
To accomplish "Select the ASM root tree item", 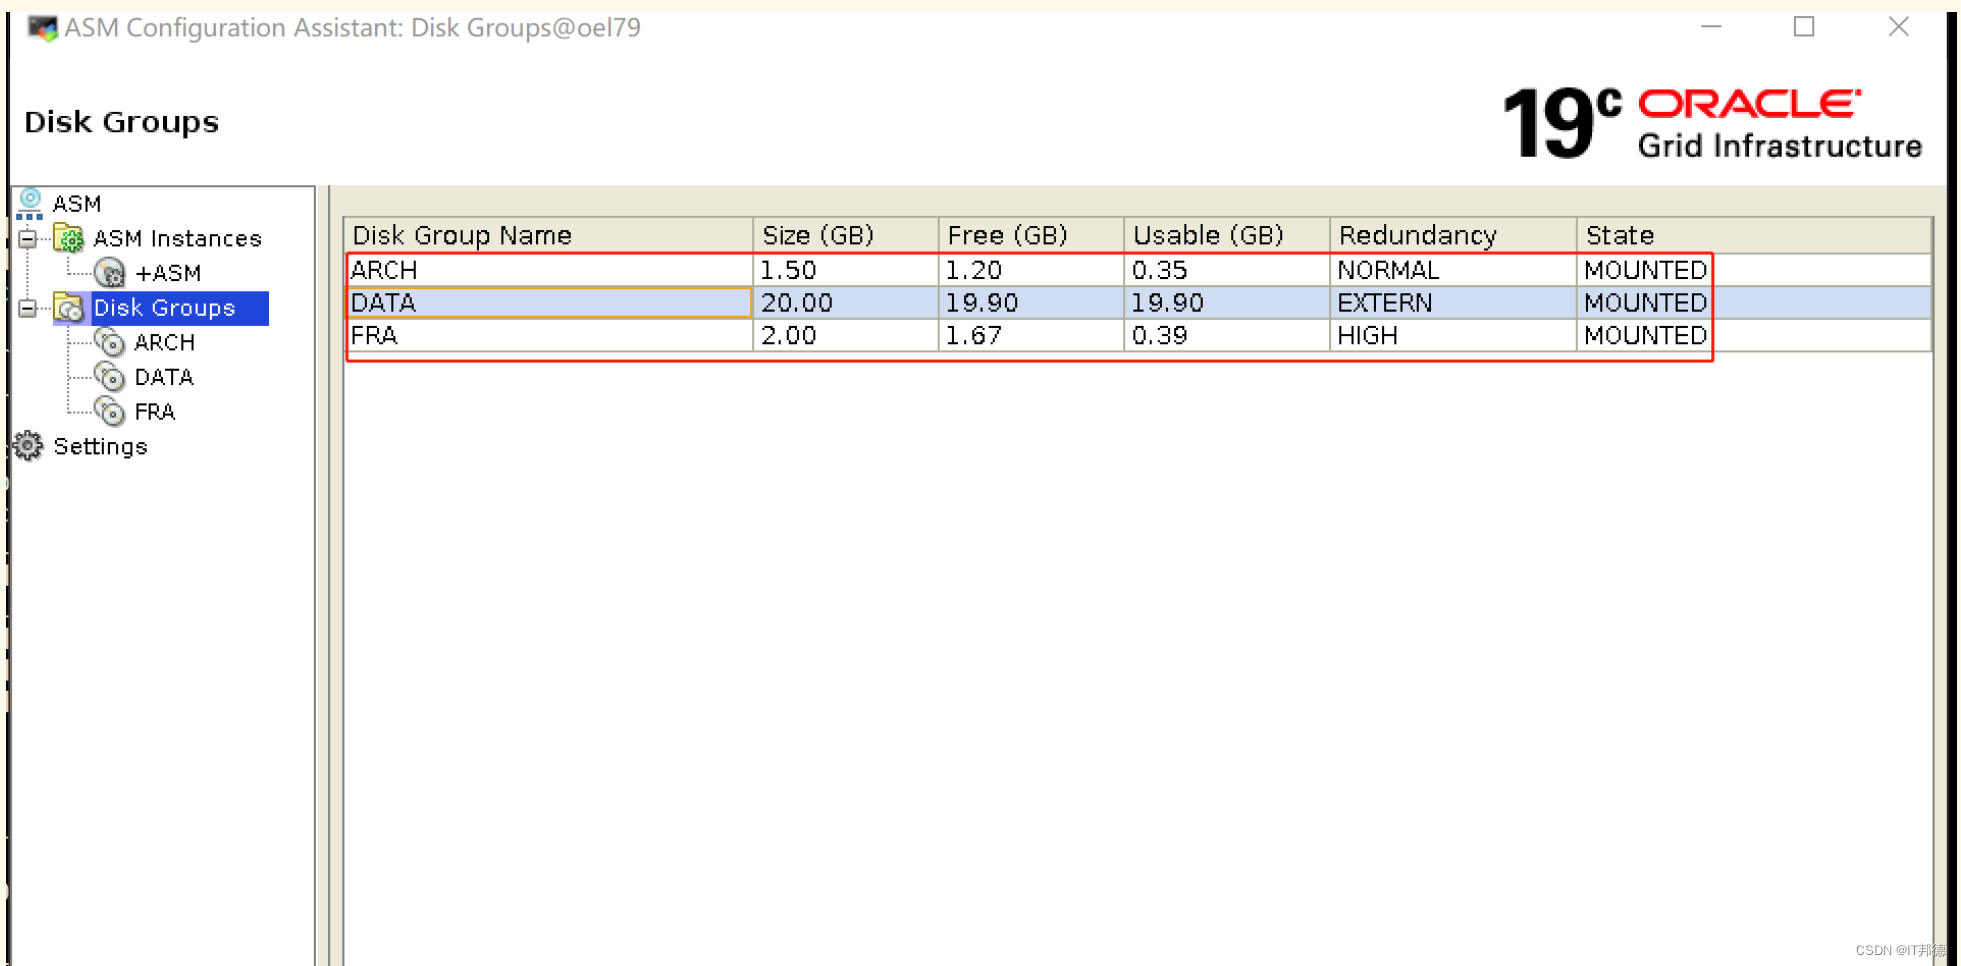I will coord(77,204).
